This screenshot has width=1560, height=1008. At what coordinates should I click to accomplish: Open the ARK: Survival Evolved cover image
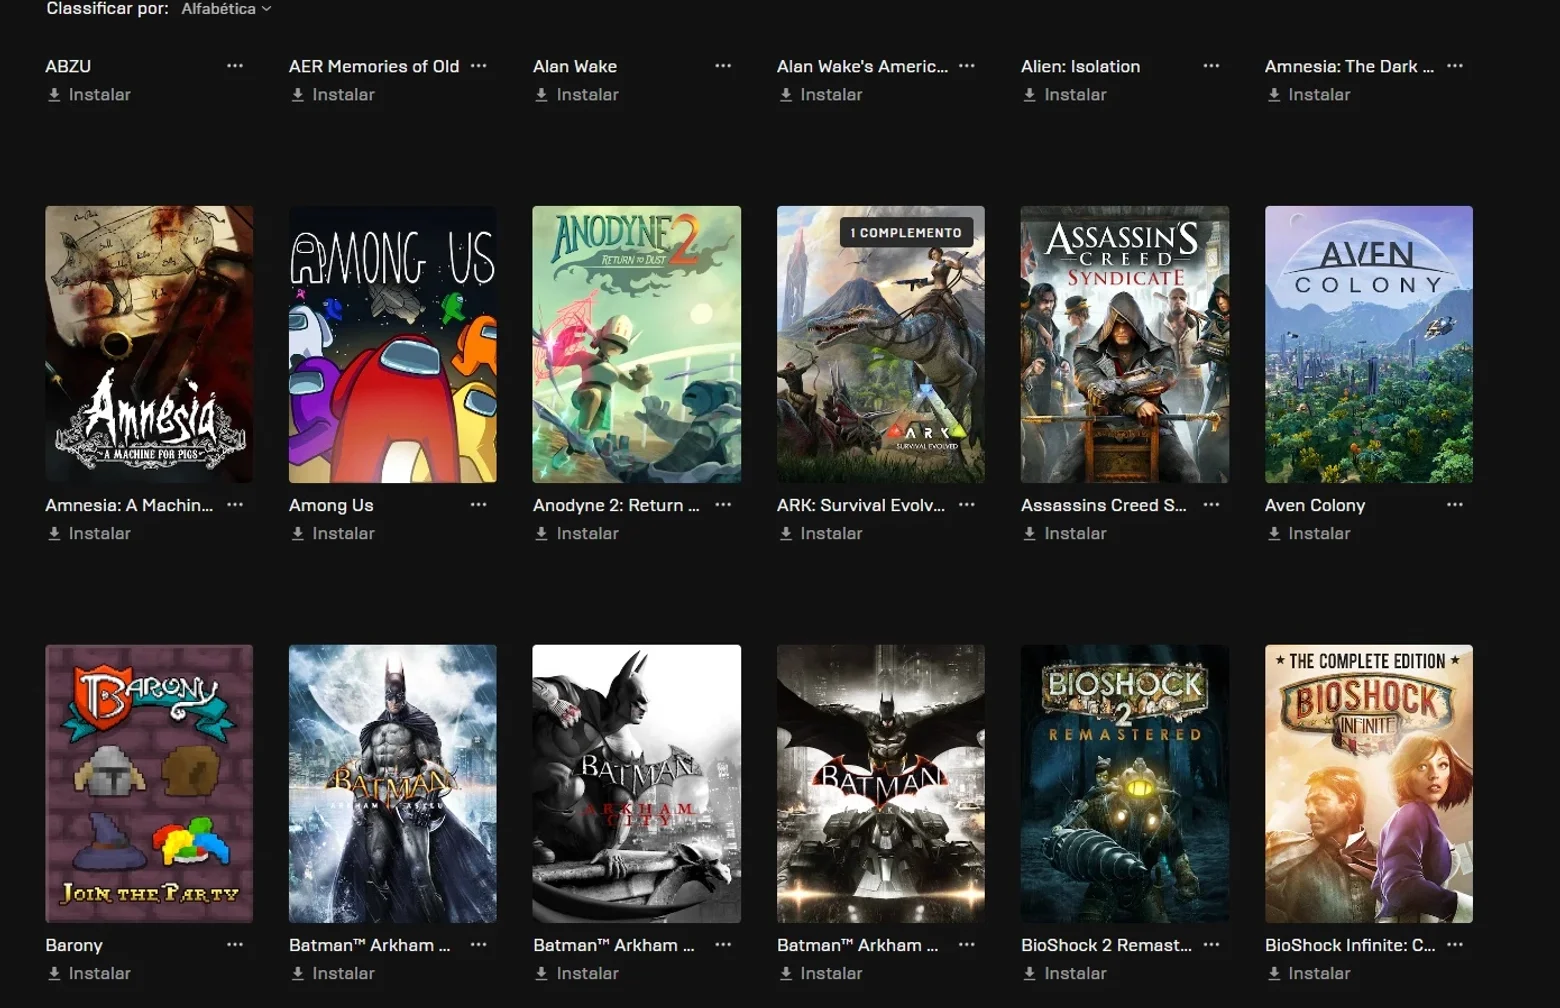coord(881,345)
